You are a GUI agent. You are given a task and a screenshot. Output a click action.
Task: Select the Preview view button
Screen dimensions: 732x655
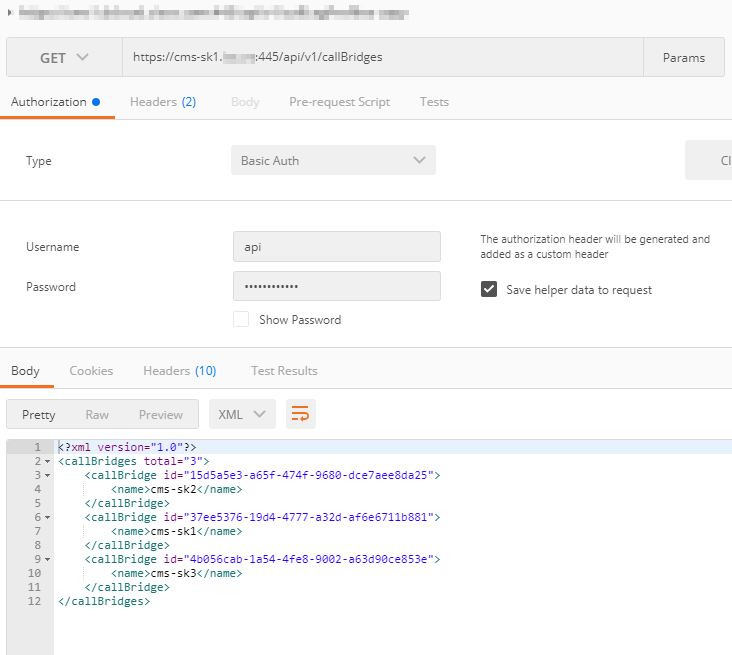pos(161,415)
